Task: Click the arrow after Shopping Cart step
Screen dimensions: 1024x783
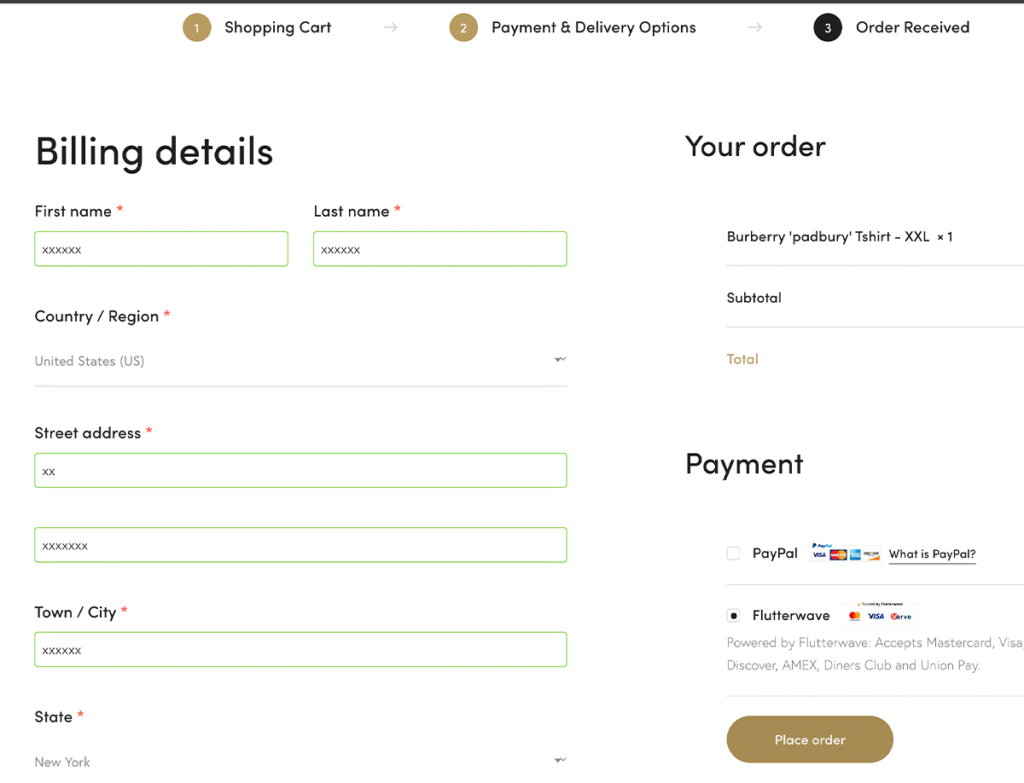Action: pyautogui.click(x=391, y=27)
